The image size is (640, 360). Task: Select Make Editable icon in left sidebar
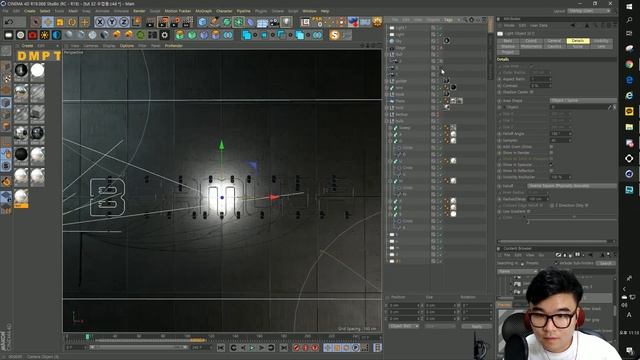[6, 51]
